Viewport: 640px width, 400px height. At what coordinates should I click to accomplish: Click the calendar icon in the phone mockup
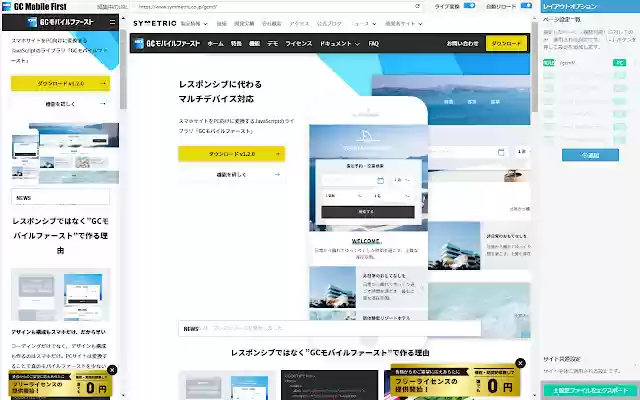(380, 180)
